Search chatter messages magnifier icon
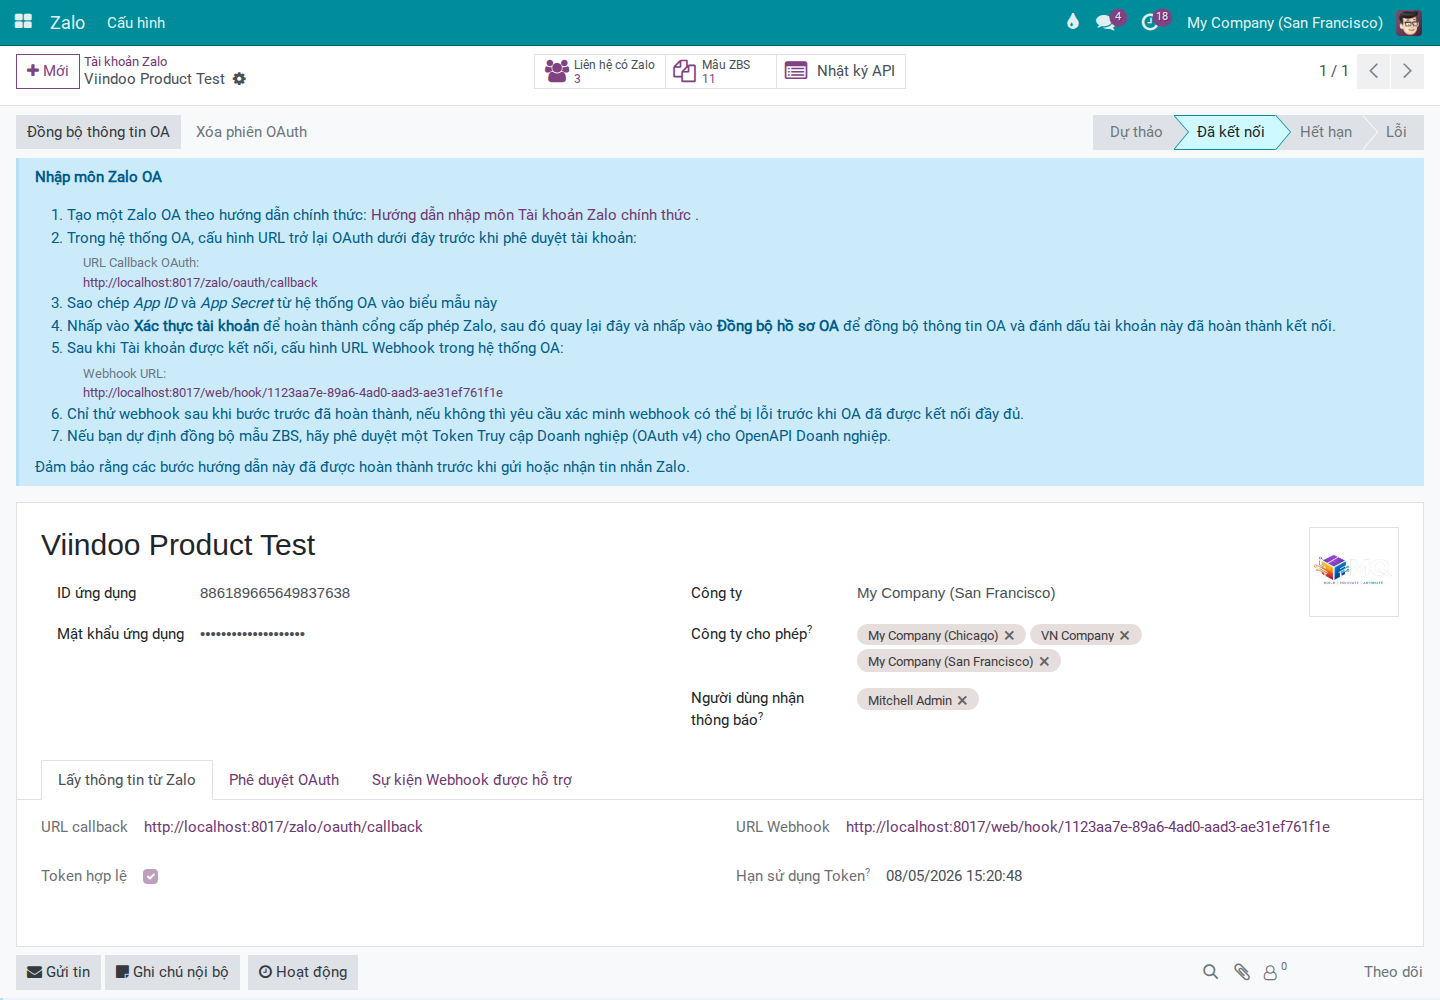 (1210, 972)
